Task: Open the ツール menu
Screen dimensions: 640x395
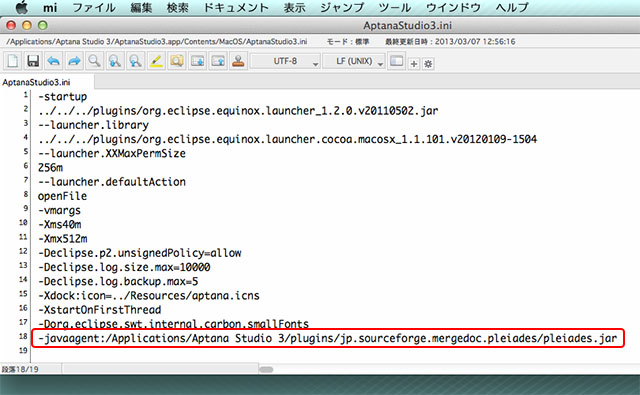Action: coord(395,7)
